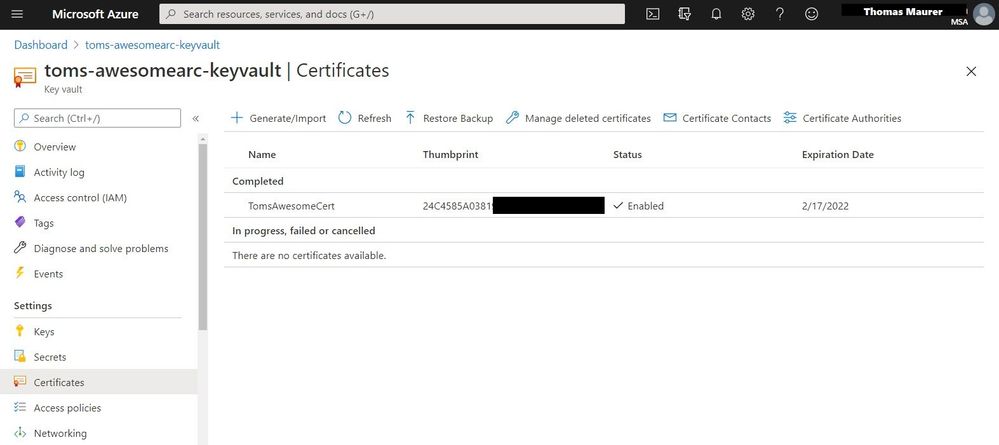Screen dimensions: 999x445
Task: Click the 2/17/2022 expiration date
Action: 825,206
